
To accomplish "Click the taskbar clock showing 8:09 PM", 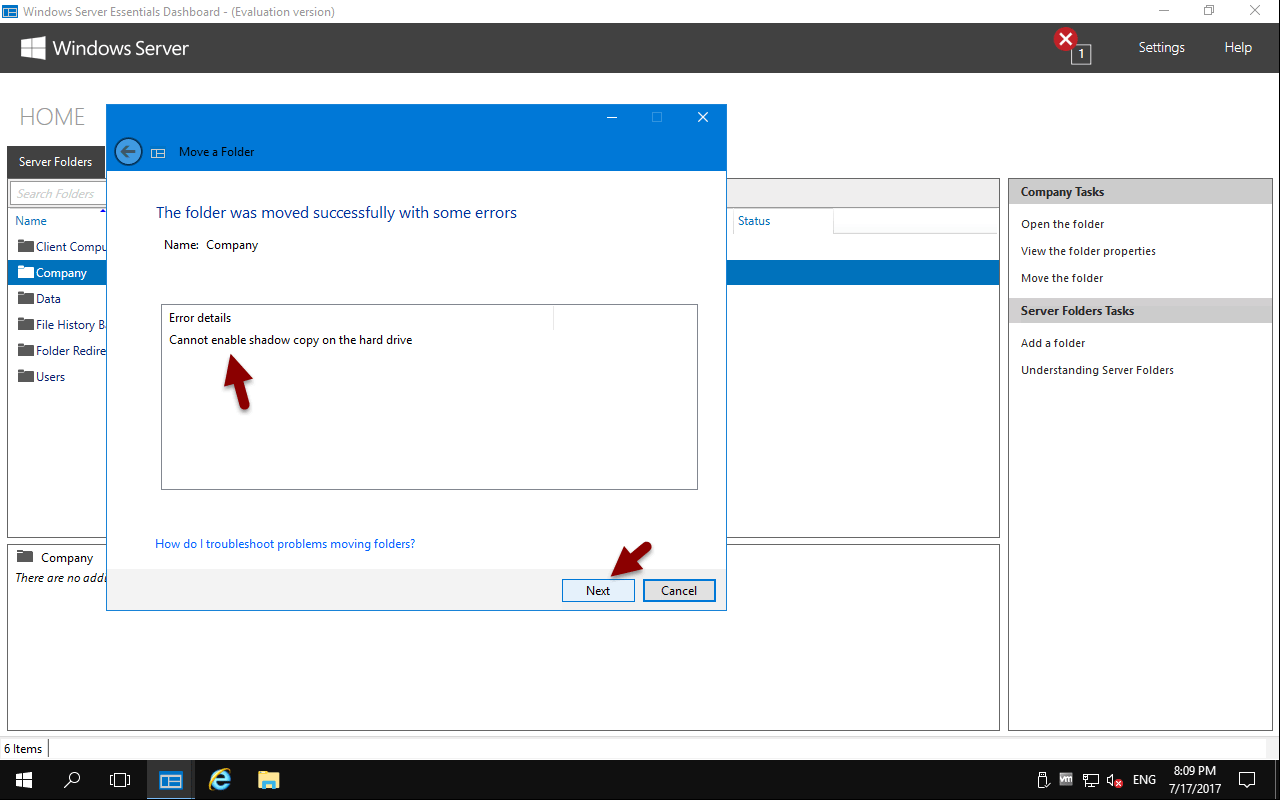I will 1193,780.
